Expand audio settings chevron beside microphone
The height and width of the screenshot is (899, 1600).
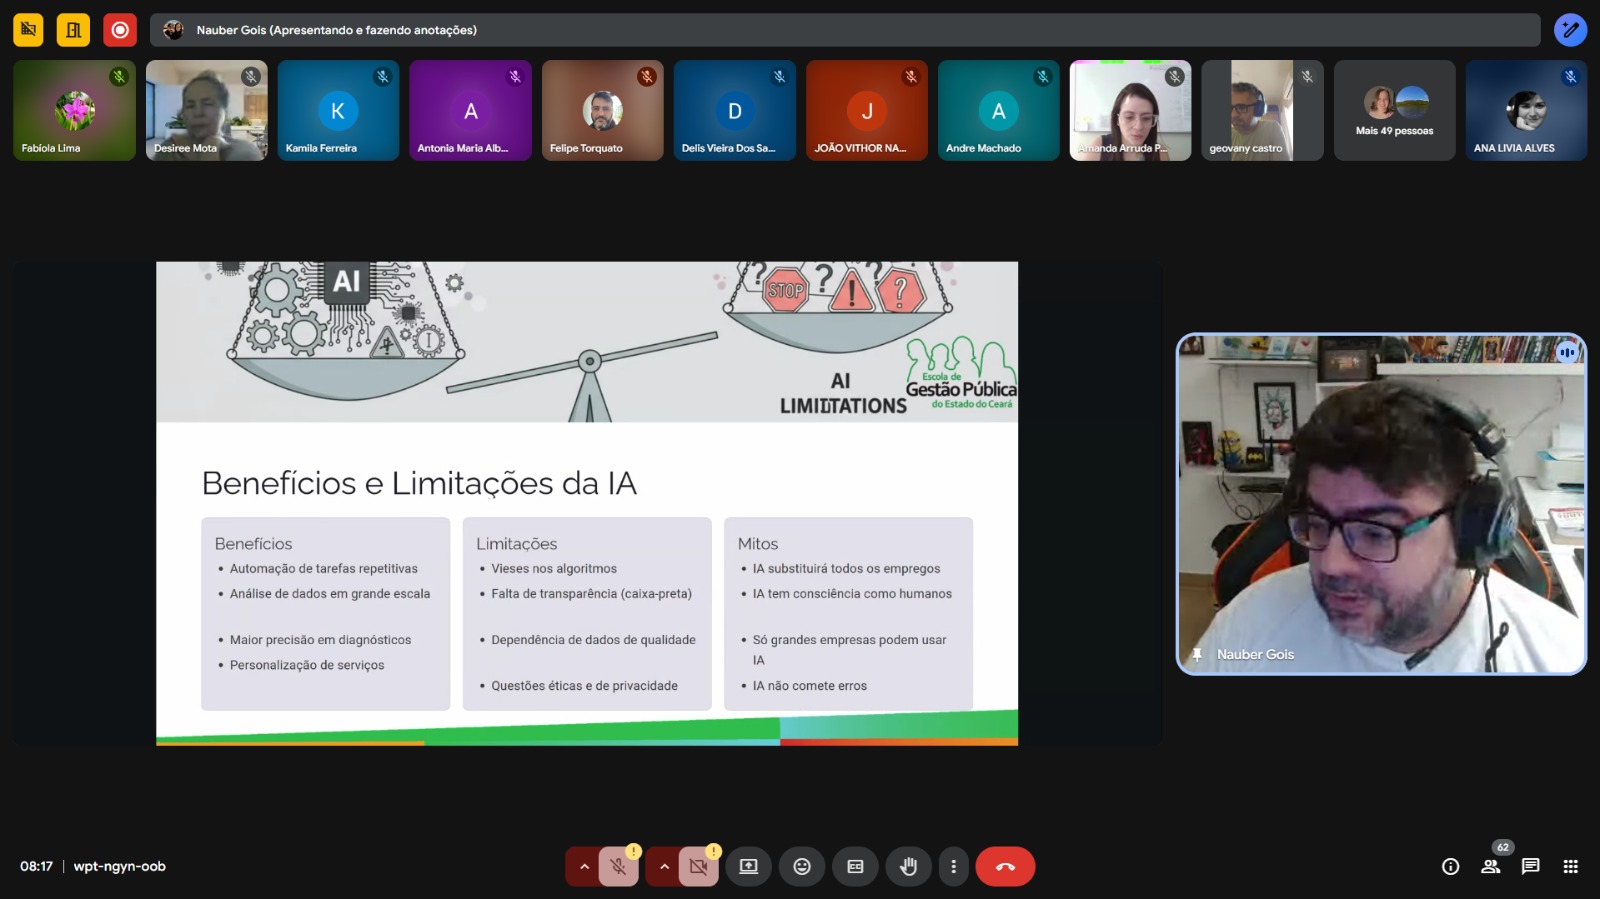(x=584, y=867)
